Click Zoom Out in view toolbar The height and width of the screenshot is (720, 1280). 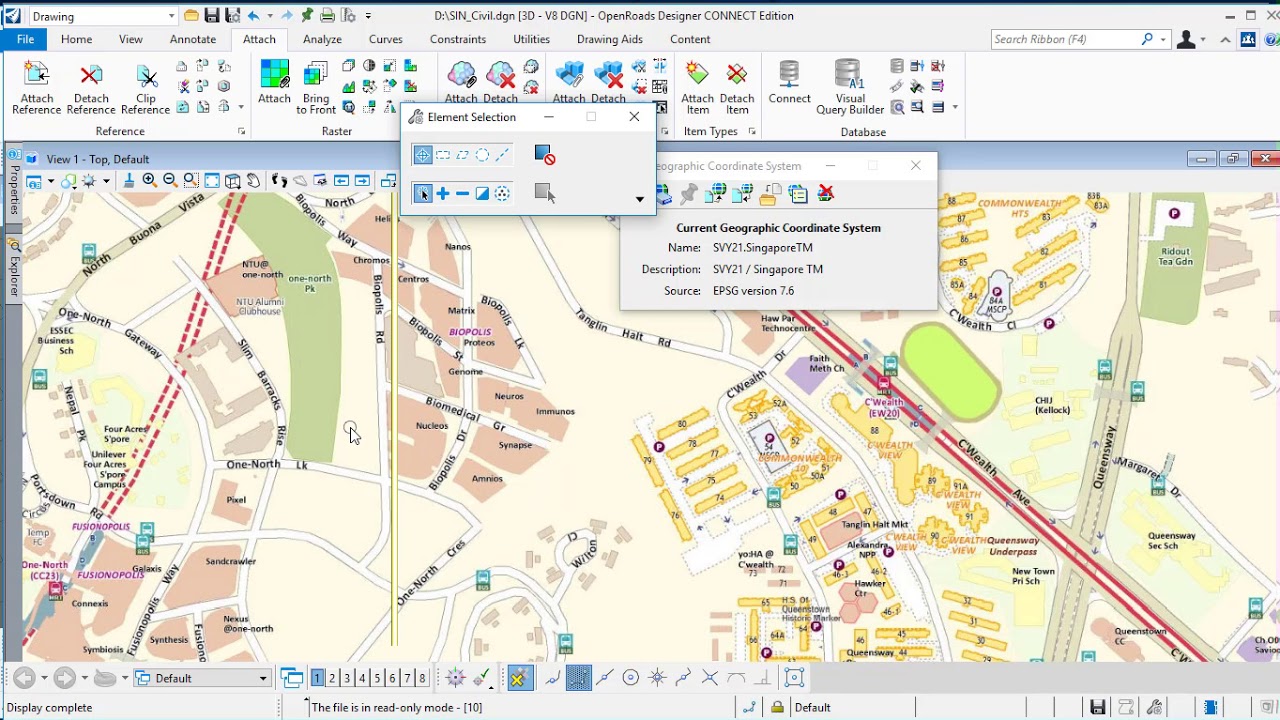(170, 180)
